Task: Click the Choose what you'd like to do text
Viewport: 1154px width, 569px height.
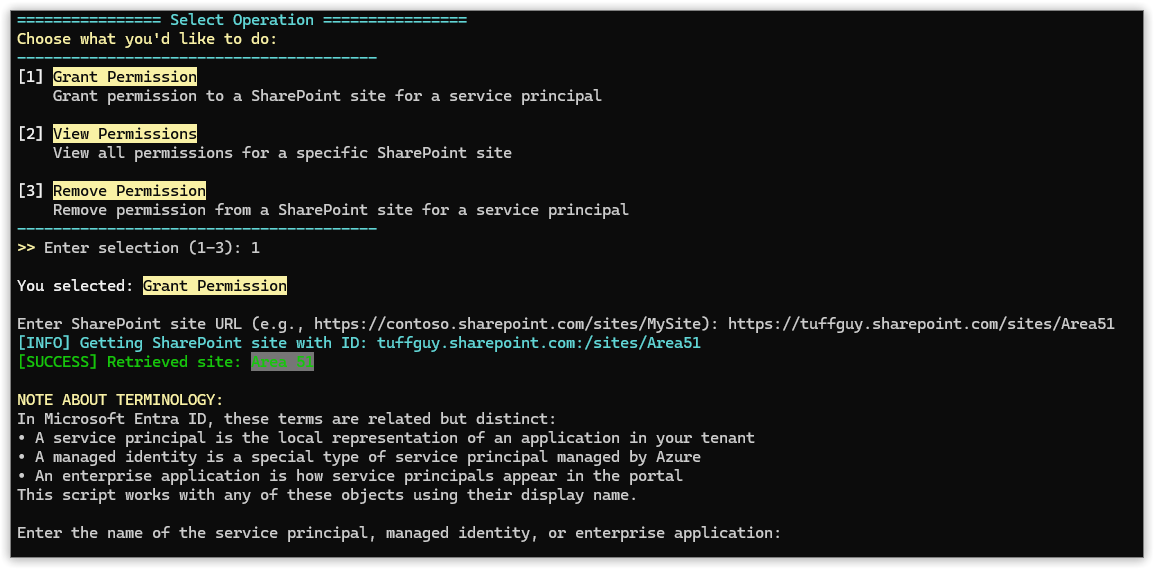Action: pos(147,39)
